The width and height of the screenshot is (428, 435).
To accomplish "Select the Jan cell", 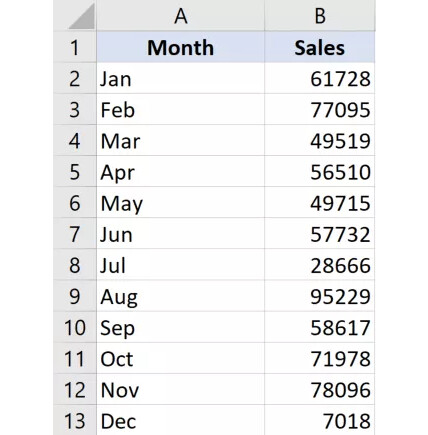I will coord(181,79).
